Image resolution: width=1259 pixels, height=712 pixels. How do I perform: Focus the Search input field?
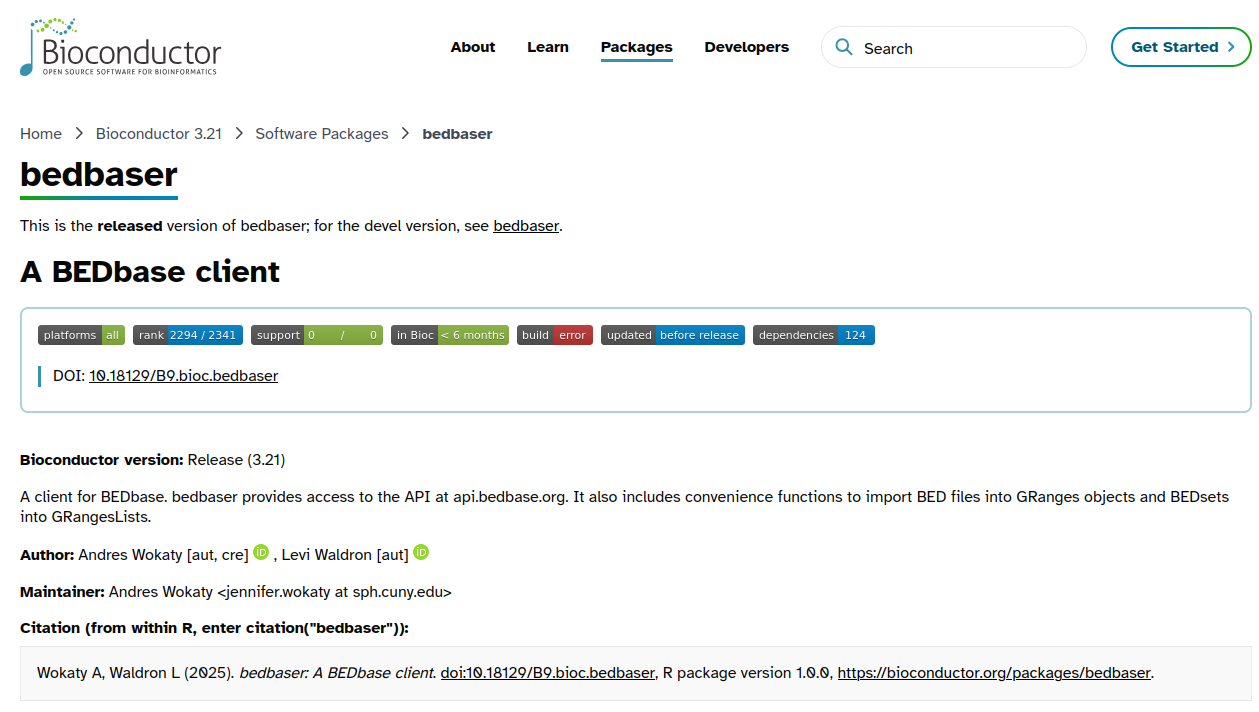pyautogui.click(x=954, y=47)
